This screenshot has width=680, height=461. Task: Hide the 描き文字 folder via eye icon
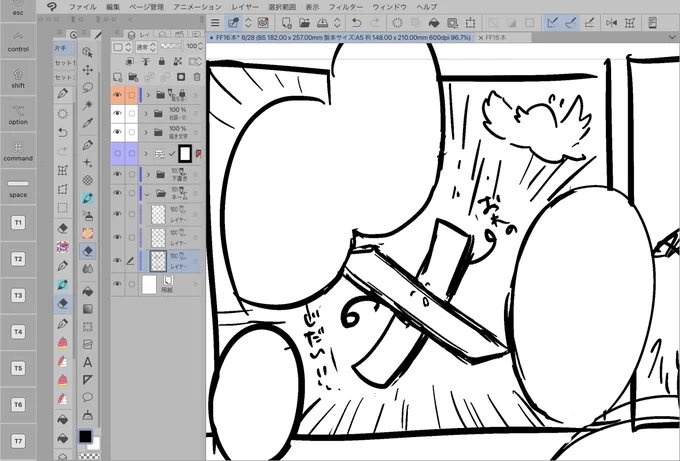[117, 132]
